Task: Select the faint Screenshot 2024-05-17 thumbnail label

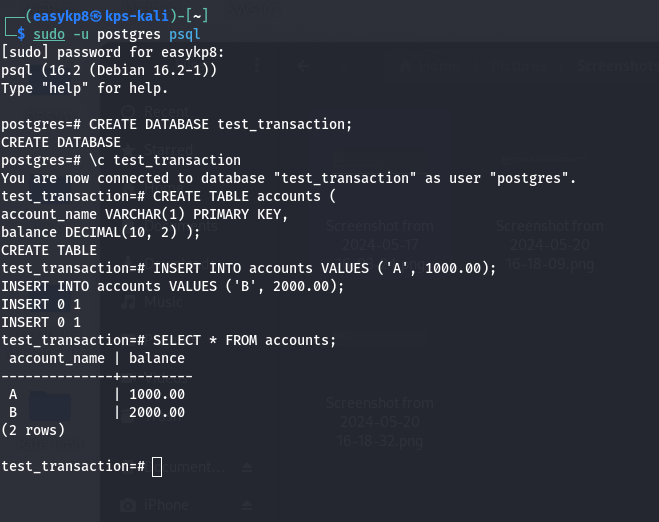Action: click(x=380, y=245)
